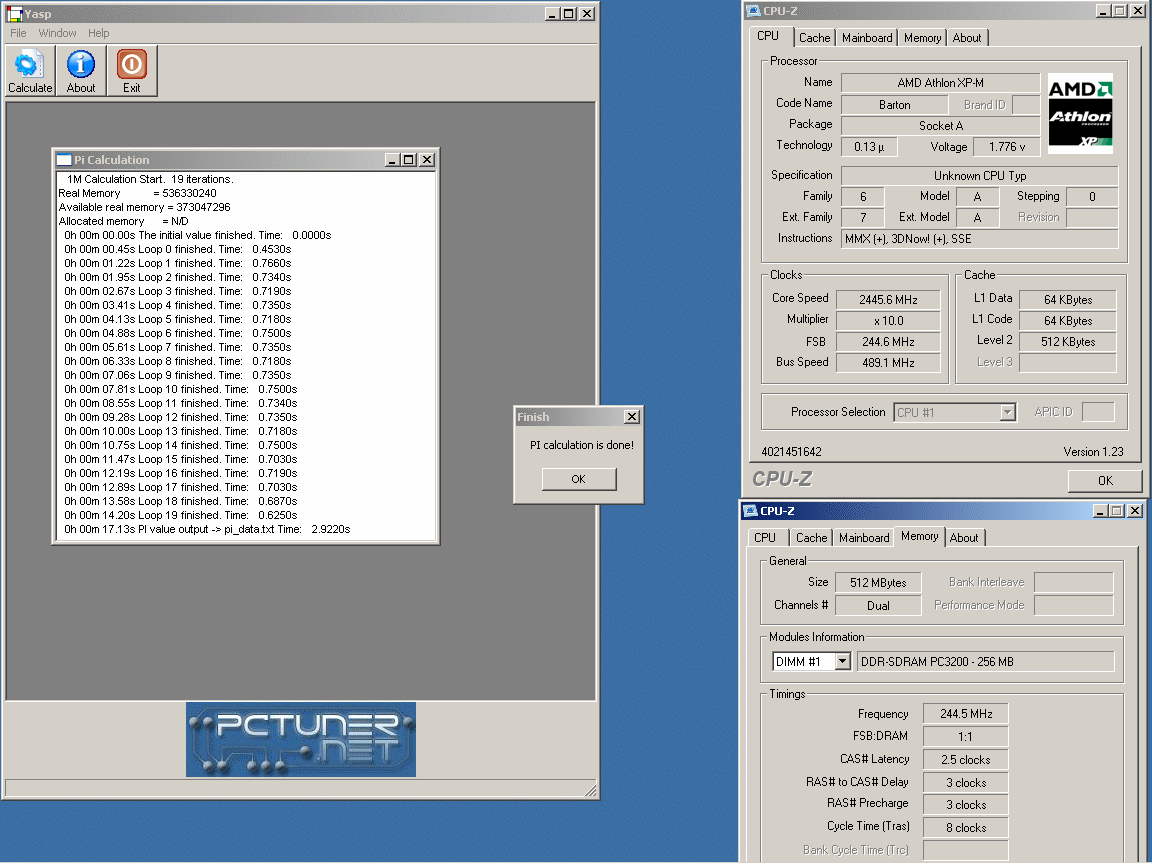Click 'Real Memory = 536330240' line
The height and width of the screenshot is (864, 1152).
click(x=137, y=193)
